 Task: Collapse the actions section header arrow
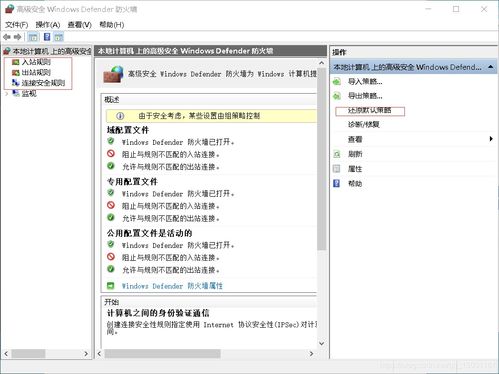[x=490, y=67]
